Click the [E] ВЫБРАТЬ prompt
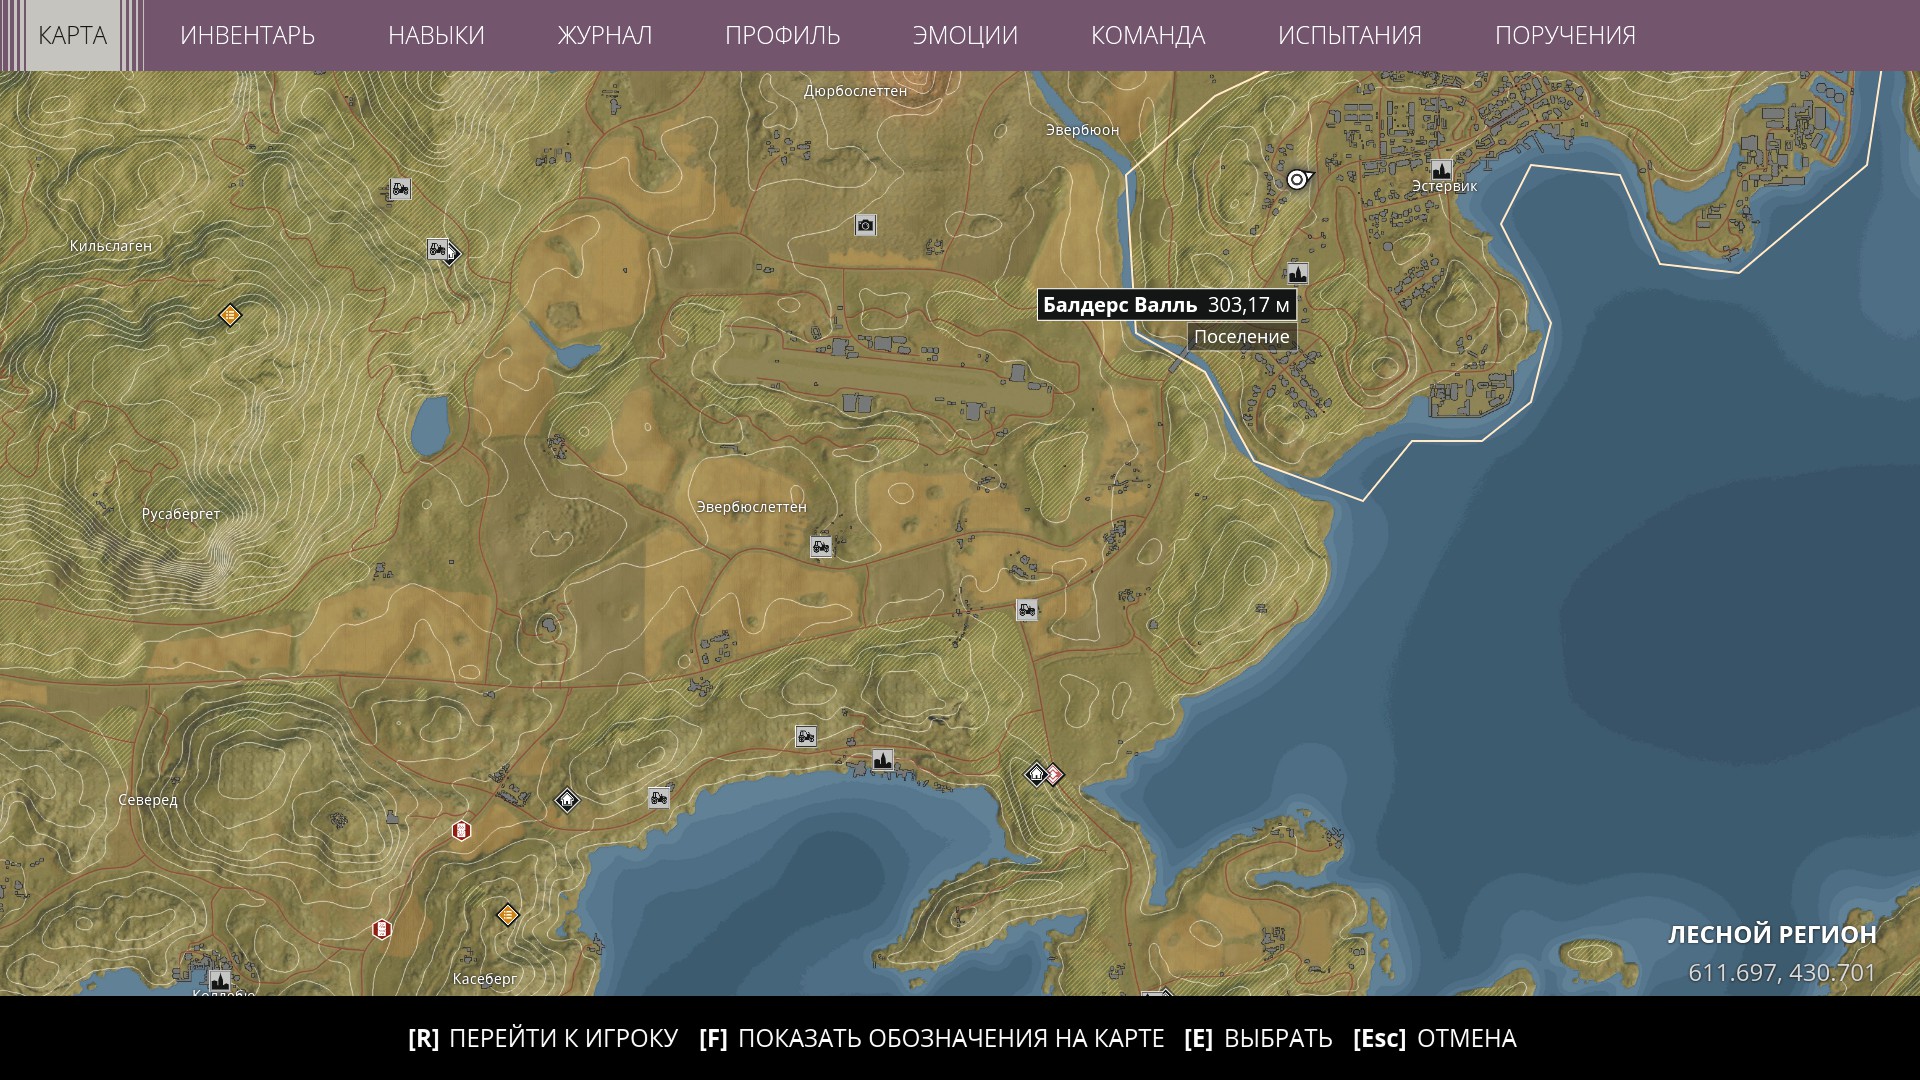The height and width of the screenshot is (1080, 1920). pos(1258,1038)
